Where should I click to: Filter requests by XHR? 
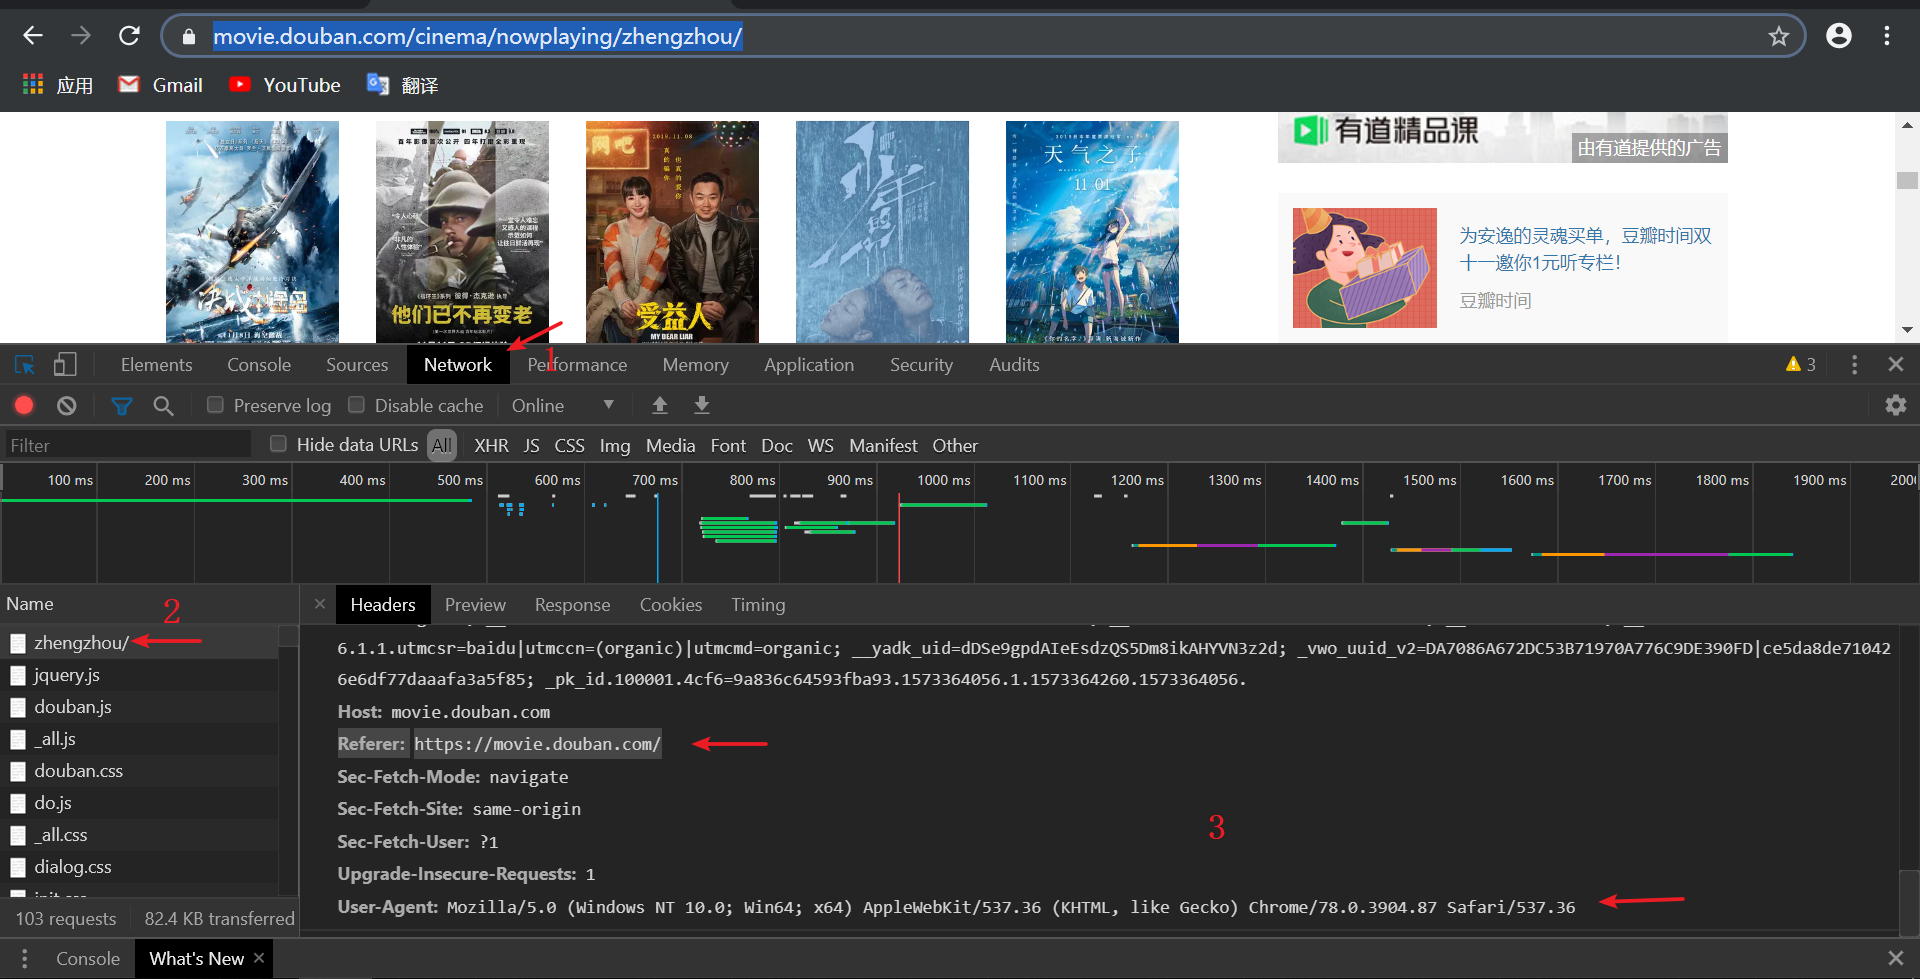coord(491,445)
